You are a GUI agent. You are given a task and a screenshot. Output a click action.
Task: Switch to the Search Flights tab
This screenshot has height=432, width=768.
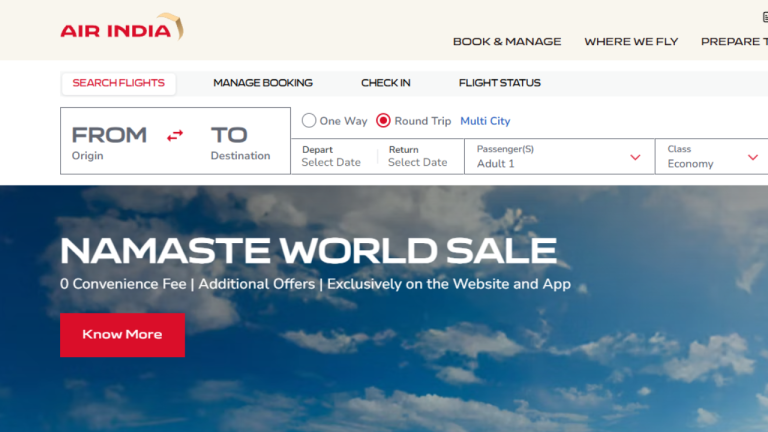119,83
